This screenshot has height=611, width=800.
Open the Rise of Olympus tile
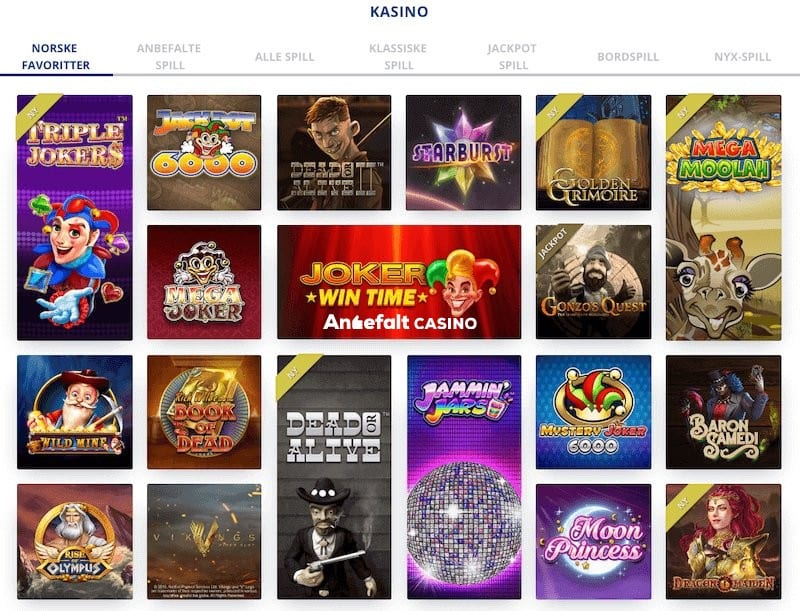[x=74, y=542]
